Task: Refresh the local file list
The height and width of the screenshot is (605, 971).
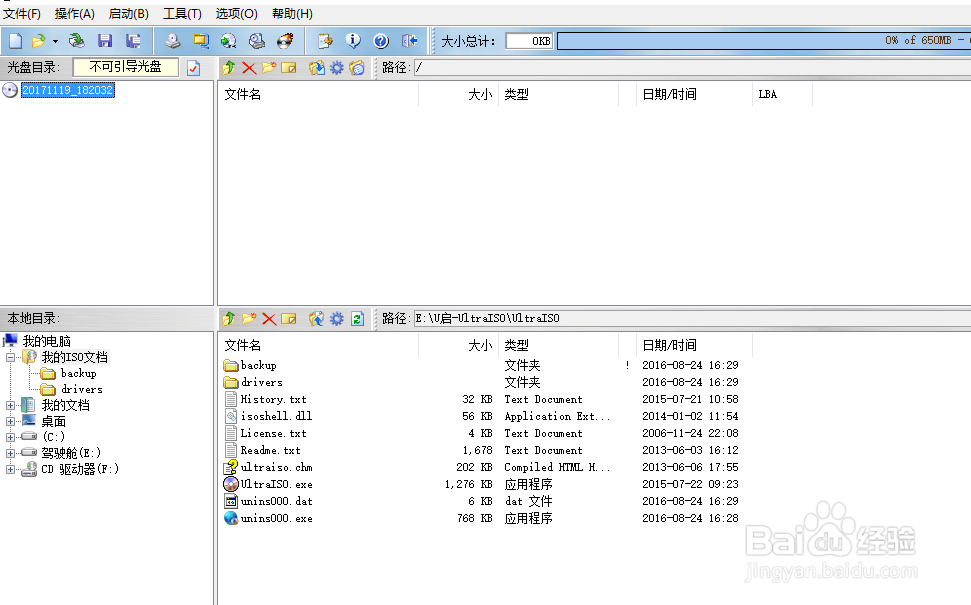Action: 357,318
